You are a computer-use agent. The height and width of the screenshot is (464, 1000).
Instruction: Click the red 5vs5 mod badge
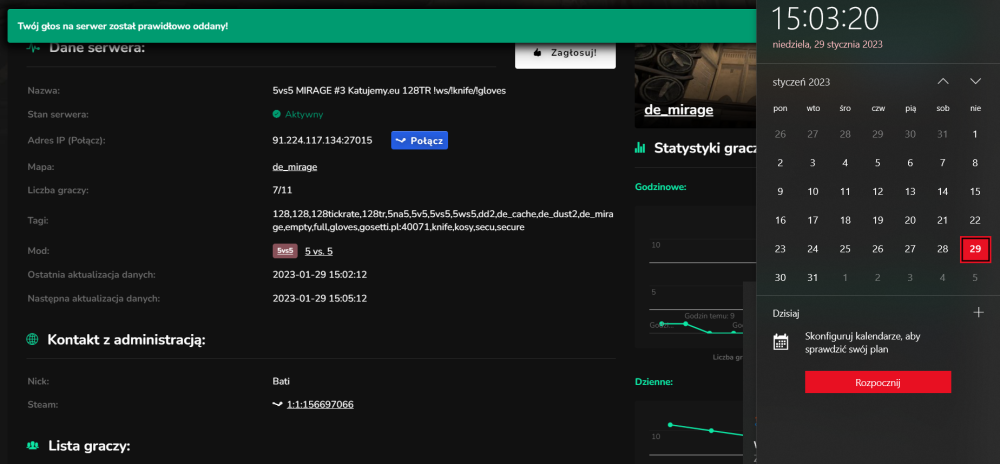(x=285, y=251)
